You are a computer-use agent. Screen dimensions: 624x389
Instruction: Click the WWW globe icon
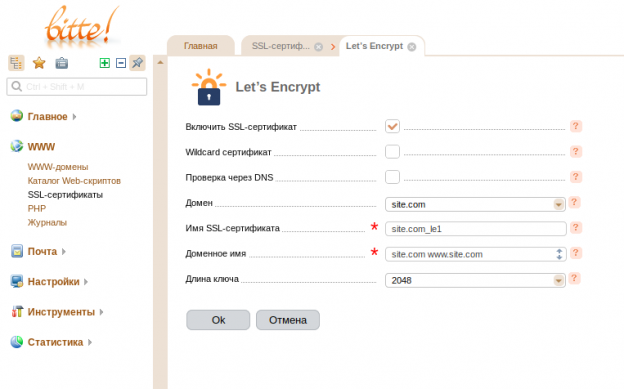17,146
